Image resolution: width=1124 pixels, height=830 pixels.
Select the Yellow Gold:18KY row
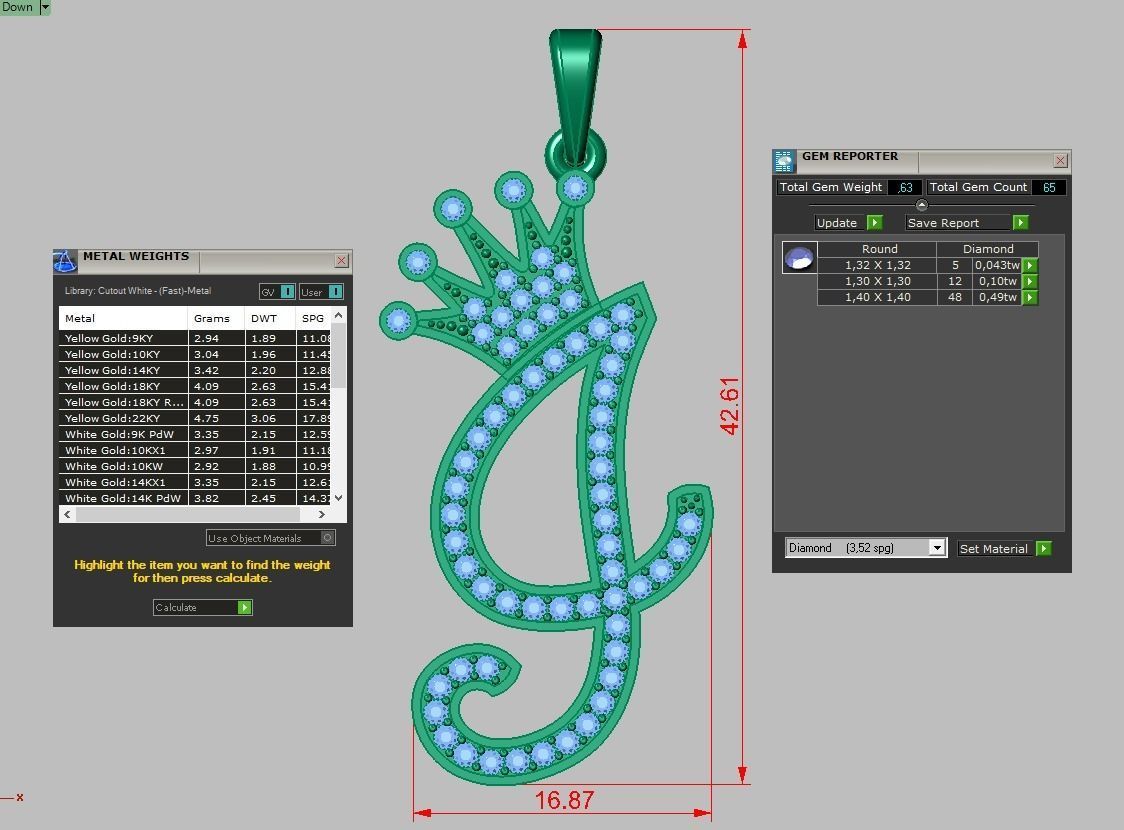tap(195, 386)
